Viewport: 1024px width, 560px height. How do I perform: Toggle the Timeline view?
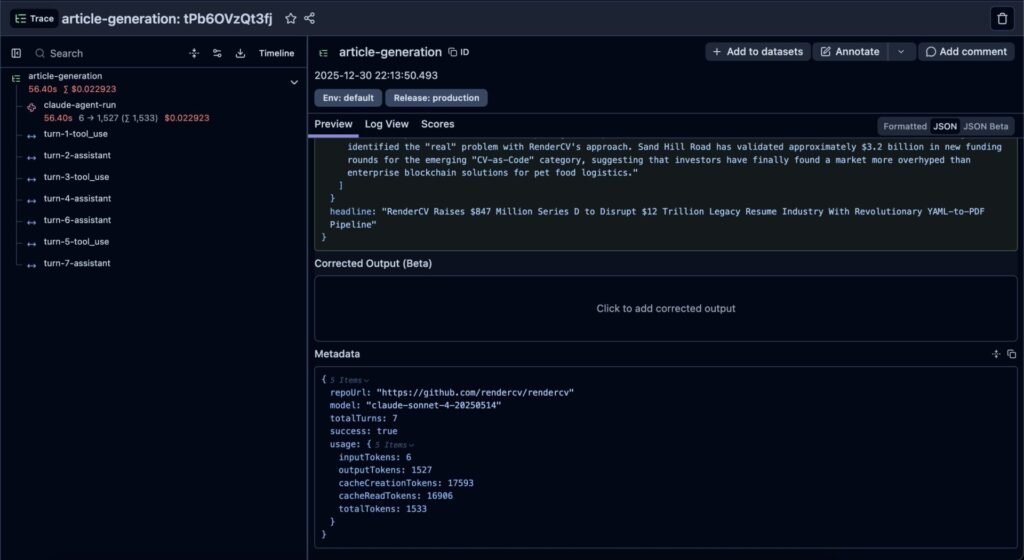277,53
